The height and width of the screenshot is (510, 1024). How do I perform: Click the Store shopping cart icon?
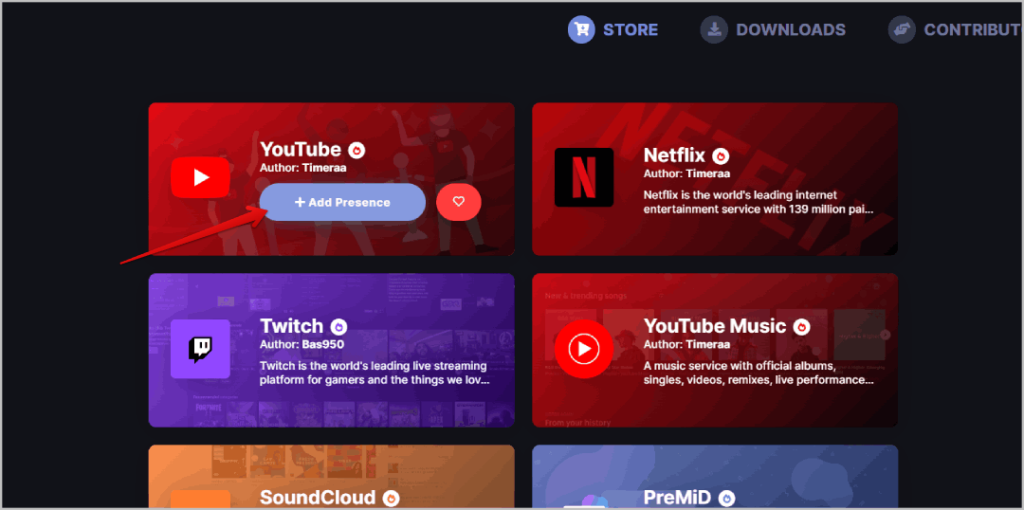point(581,30)
